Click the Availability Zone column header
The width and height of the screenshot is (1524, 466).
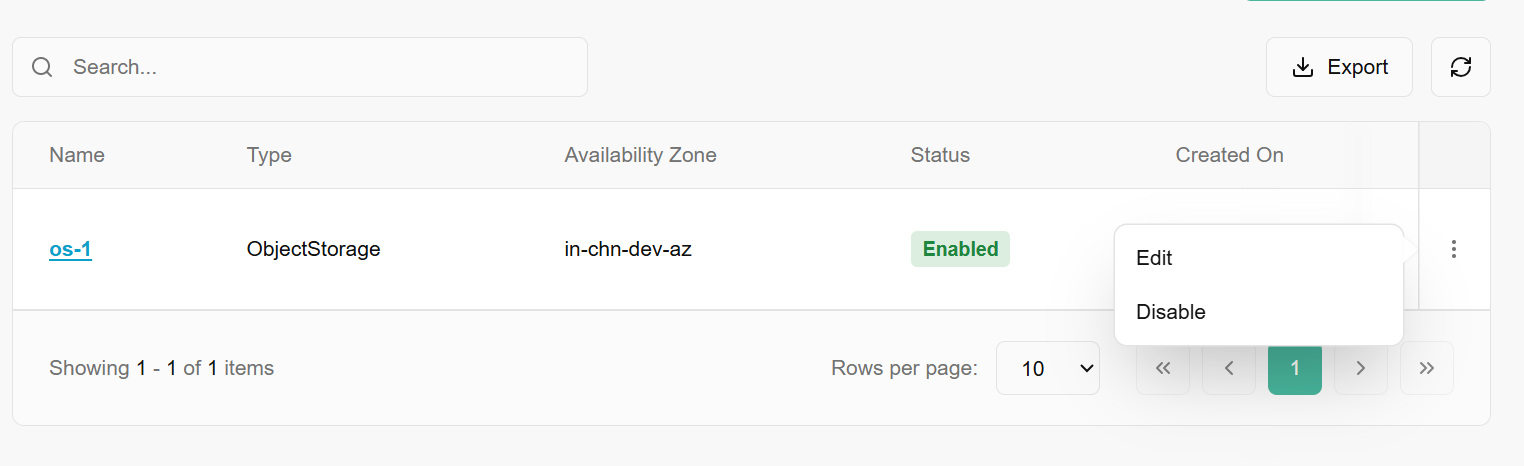pos(640,155)
